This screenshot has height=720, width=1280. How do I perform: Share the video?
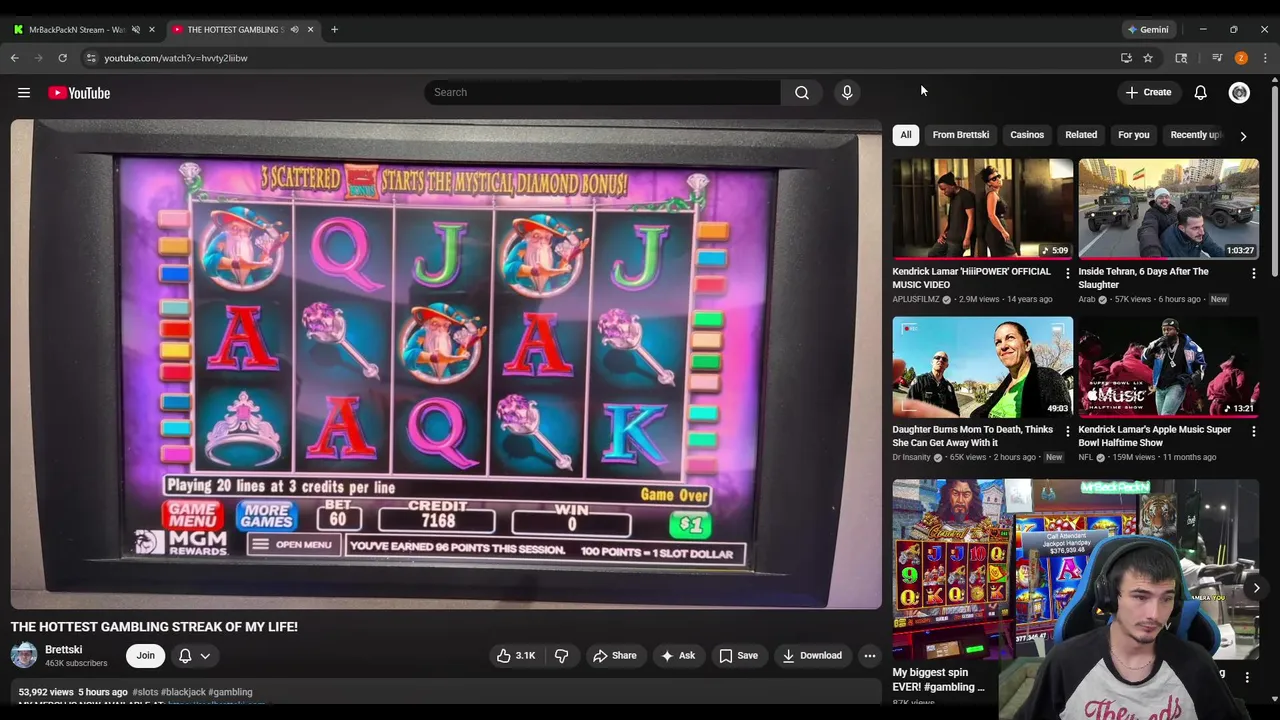(614, 656)
